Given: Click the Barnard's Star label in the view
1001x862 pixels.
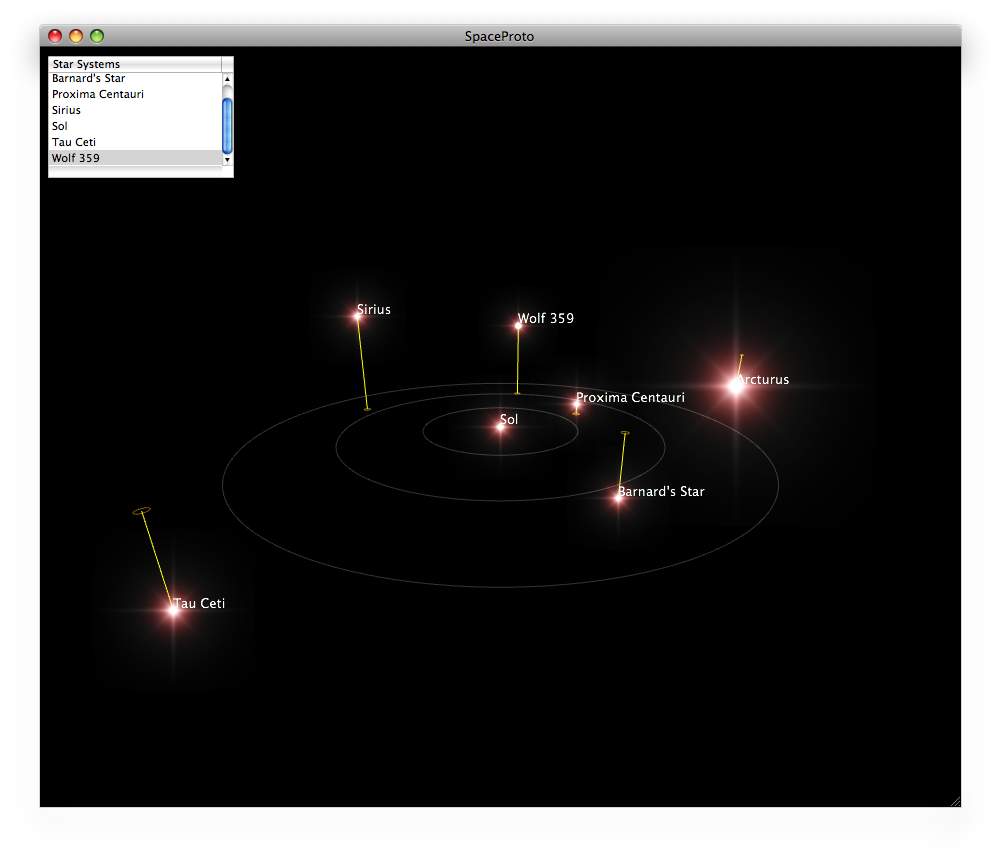Looking at the screenshot, I should 661,492.
